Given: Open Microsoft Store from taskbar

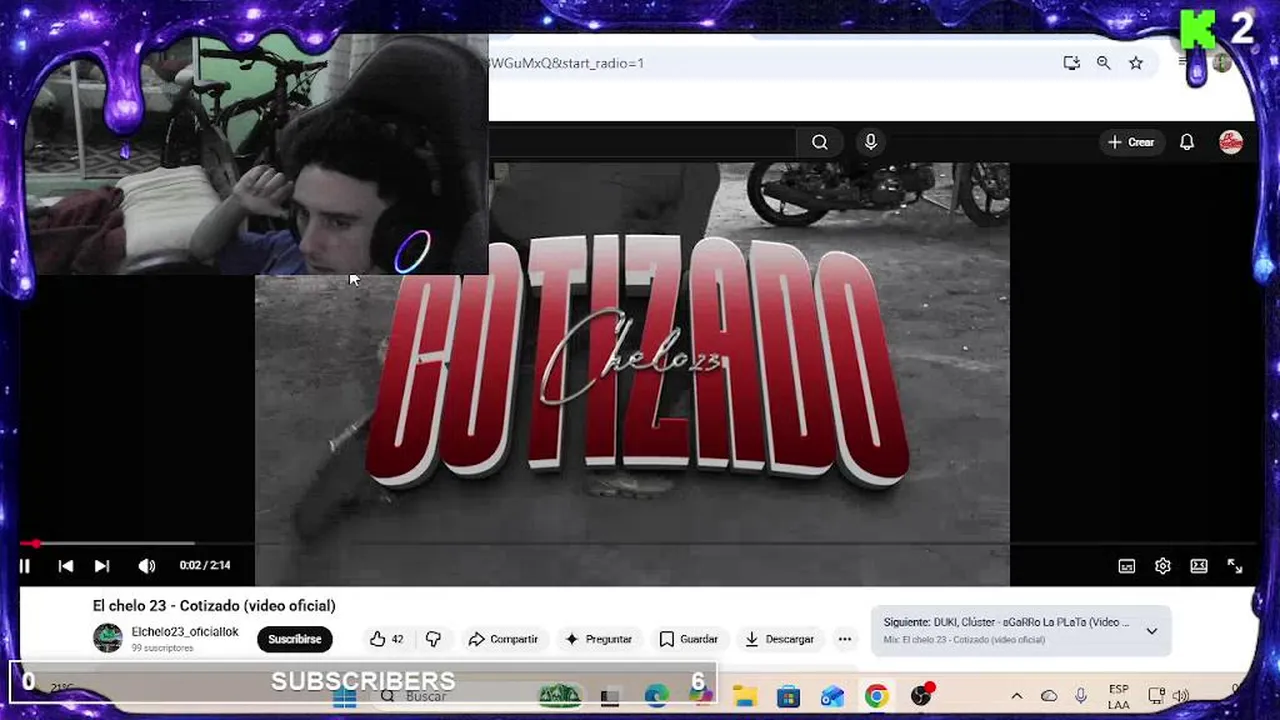Looking at the screenshot, I should [788, 696].
